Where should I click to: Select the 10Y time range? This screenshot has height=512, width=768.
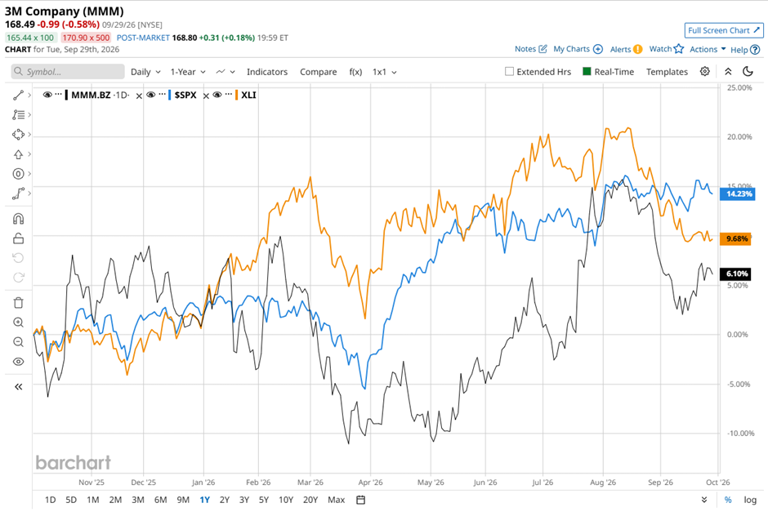coord(286,500)
